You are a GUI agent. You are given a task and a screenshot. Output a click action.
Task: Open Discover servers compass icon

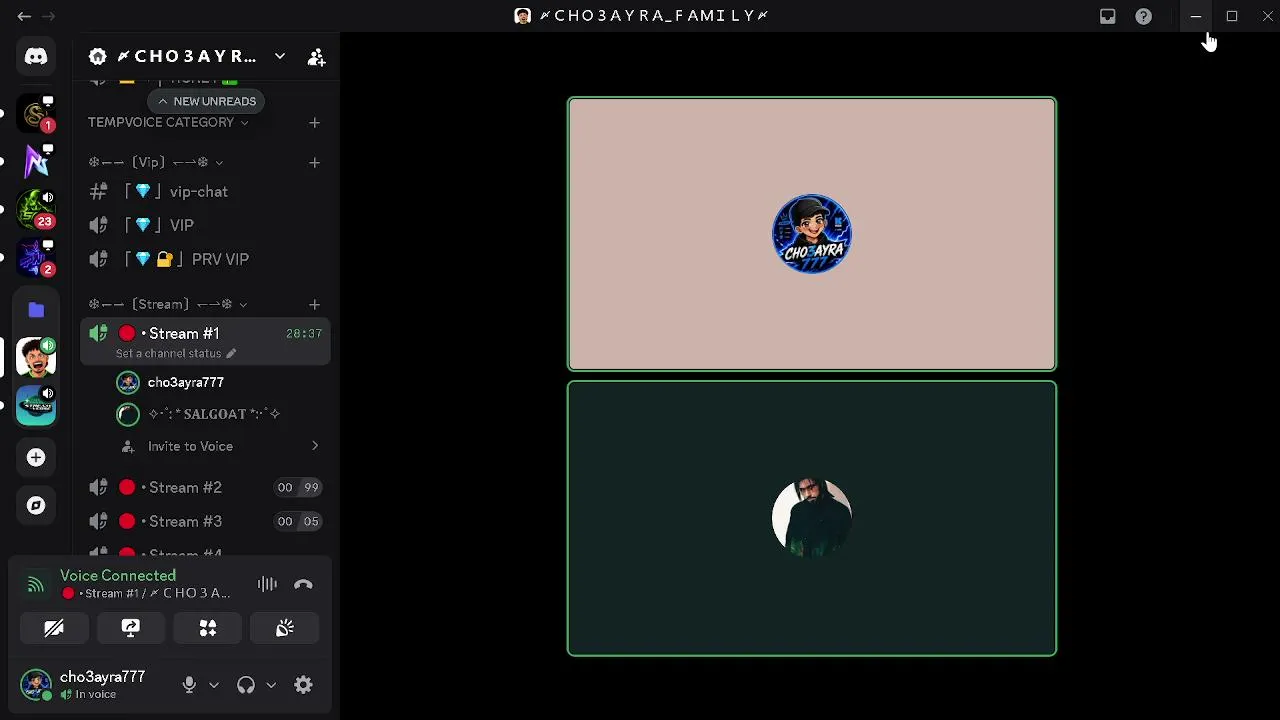tap(36, 505)
